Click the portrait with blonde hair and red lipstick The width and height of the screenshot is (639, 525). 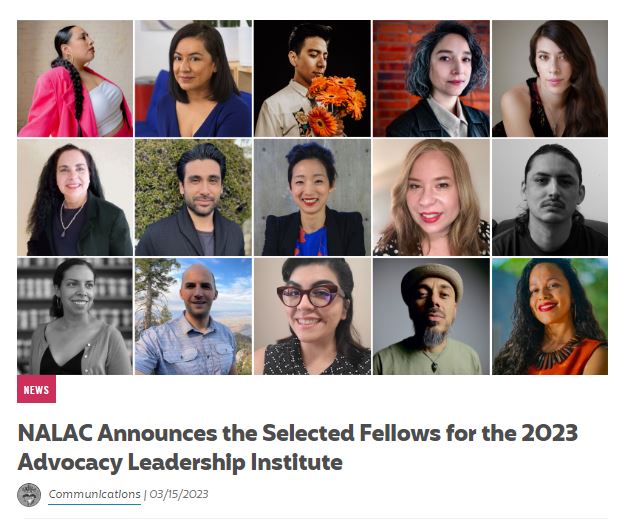click(x=430, y=197)
